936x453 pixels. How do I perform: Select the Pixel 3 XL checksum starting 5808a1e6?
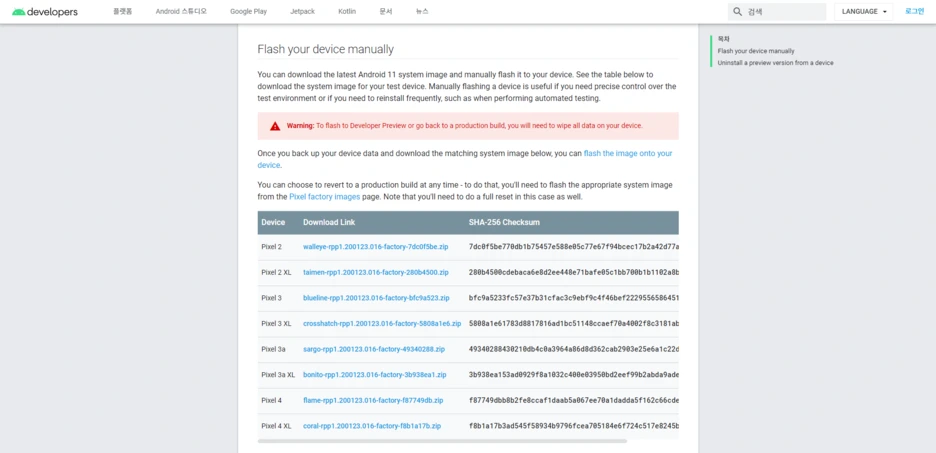point(574,323)
